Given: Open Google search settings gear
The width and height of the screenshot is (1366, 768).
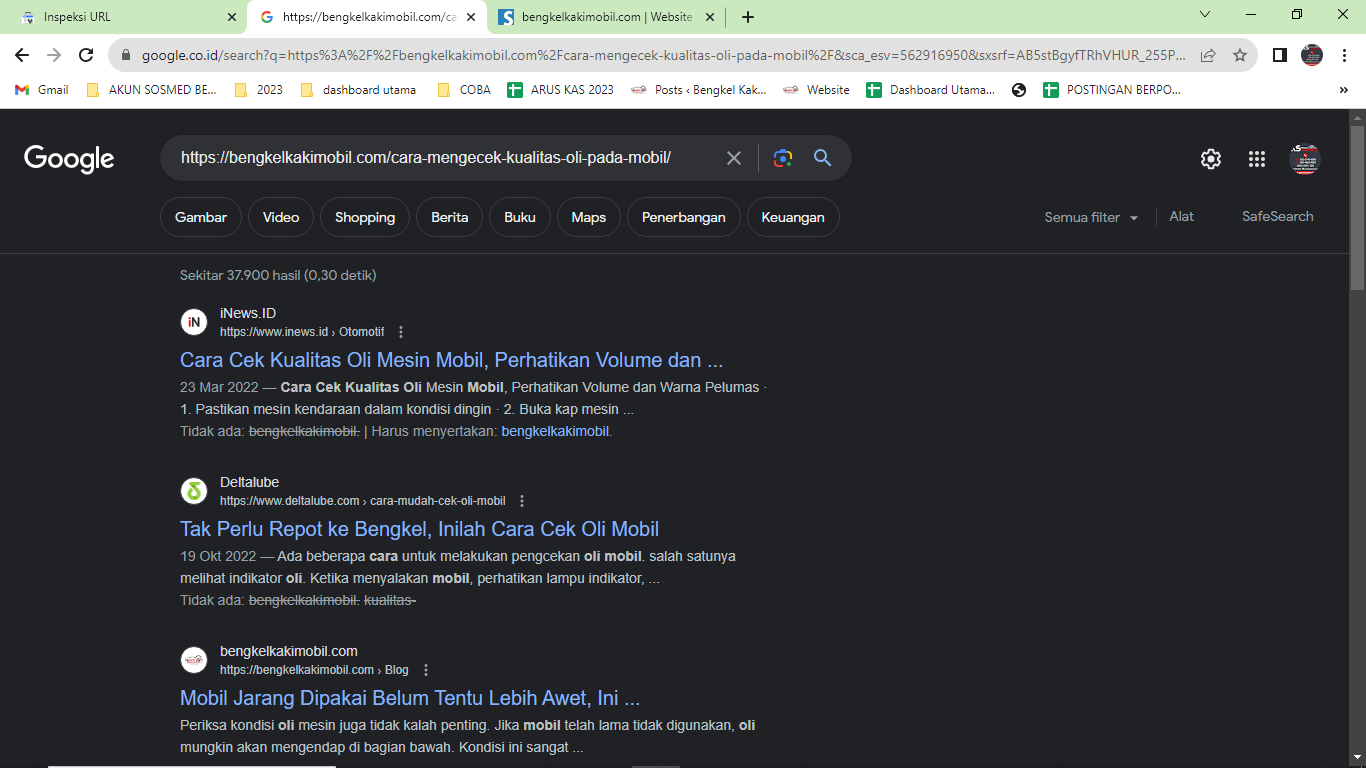Looking at the screenshot, I should coord(1211,159).
